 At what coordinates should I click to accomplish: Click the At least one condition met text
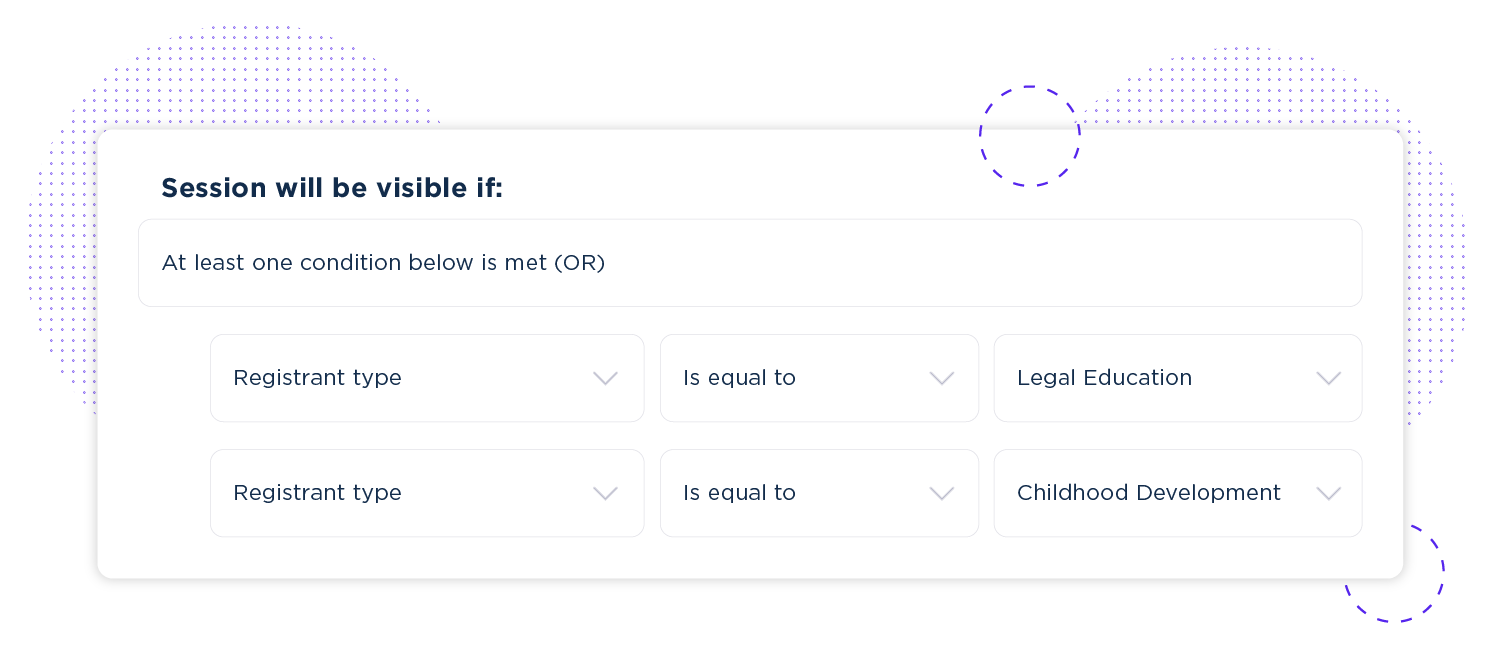click(384, 263)
